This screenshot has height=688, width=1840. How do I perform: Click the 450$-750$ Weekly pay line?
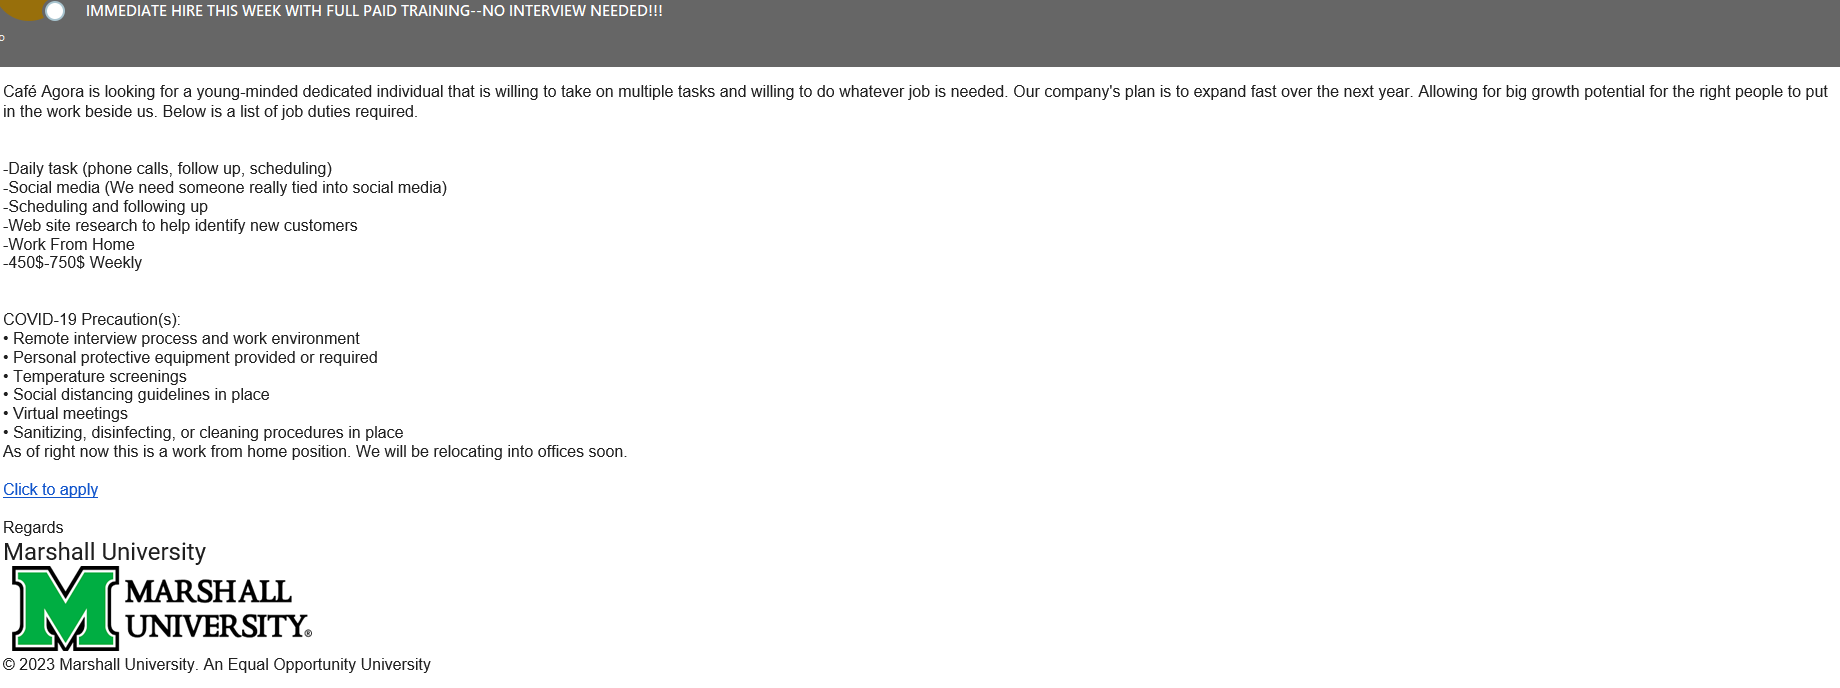click(73, 262)
